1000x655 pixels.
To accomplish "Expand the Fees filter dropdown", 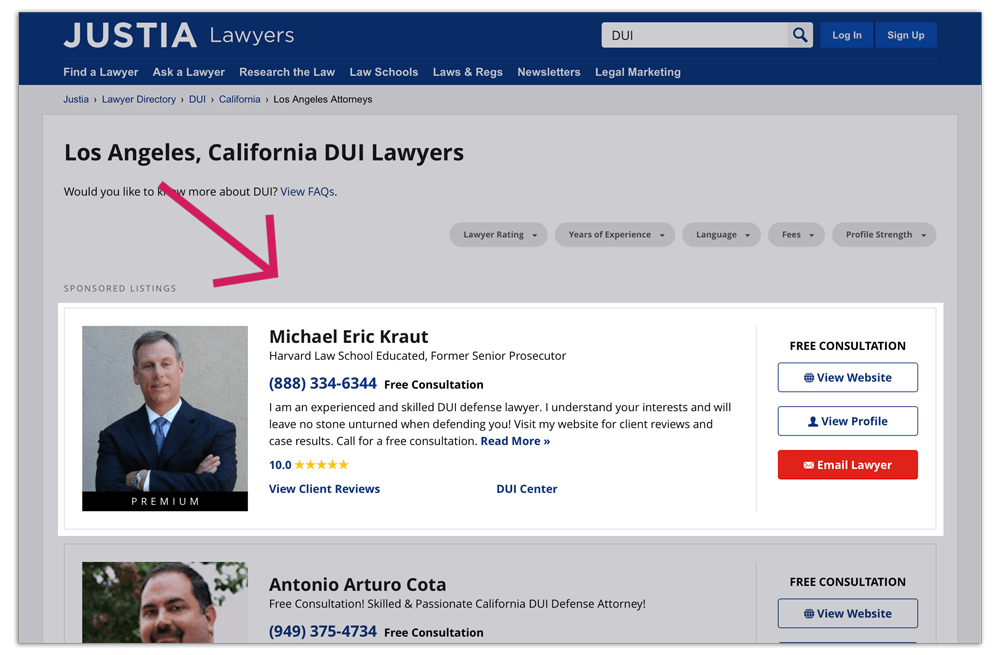I will (x=797, y=235).
